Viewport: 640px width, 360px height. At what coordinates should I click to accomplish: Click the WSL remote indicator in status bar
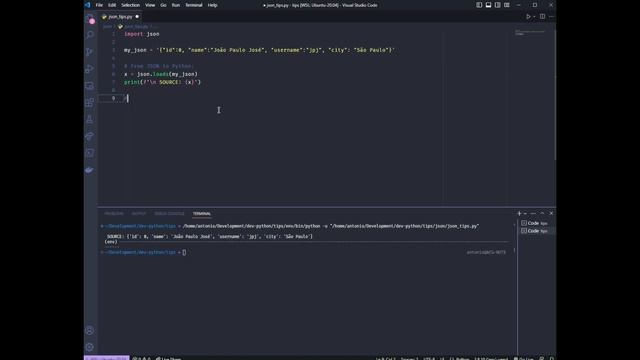coord(107,358)
